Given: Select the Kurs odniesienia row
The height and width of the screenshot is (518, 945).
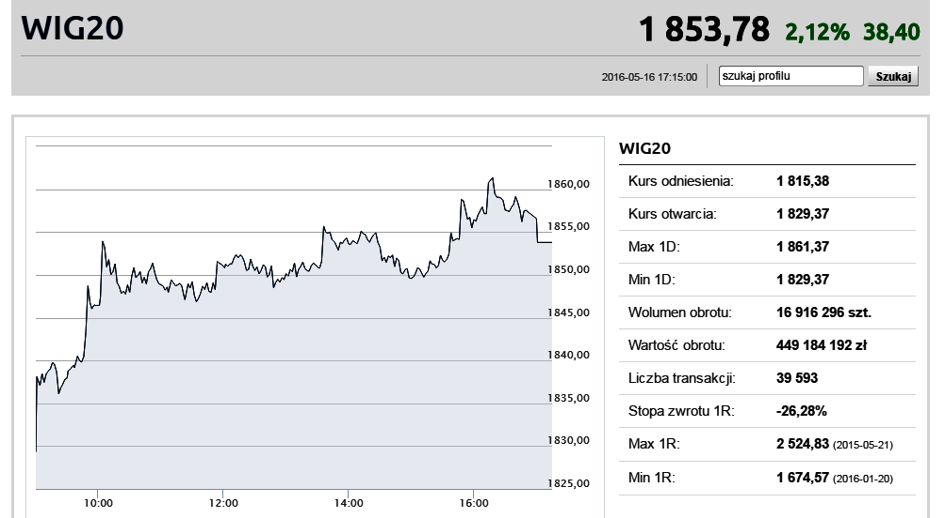Looking at the screenshot, I should [x=767, y=181].
